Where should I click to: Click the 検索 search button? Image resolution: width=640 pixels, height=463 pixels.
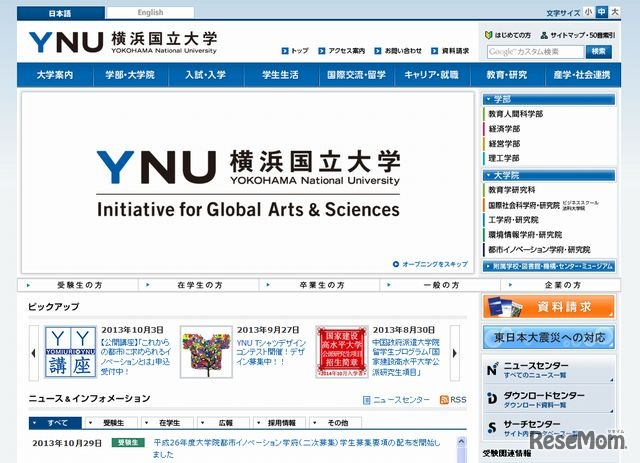599,51
